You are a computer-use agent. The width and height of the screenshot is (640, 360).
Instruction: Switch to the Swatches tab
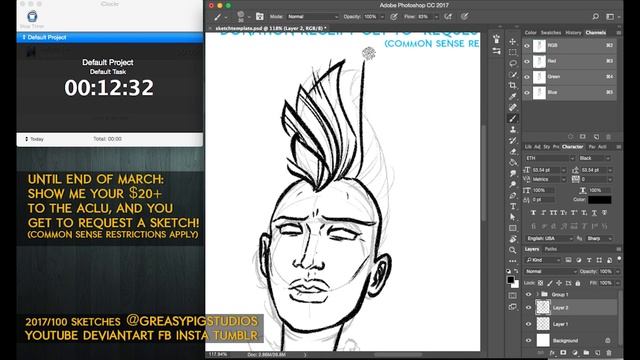click(x=551, y=33)
